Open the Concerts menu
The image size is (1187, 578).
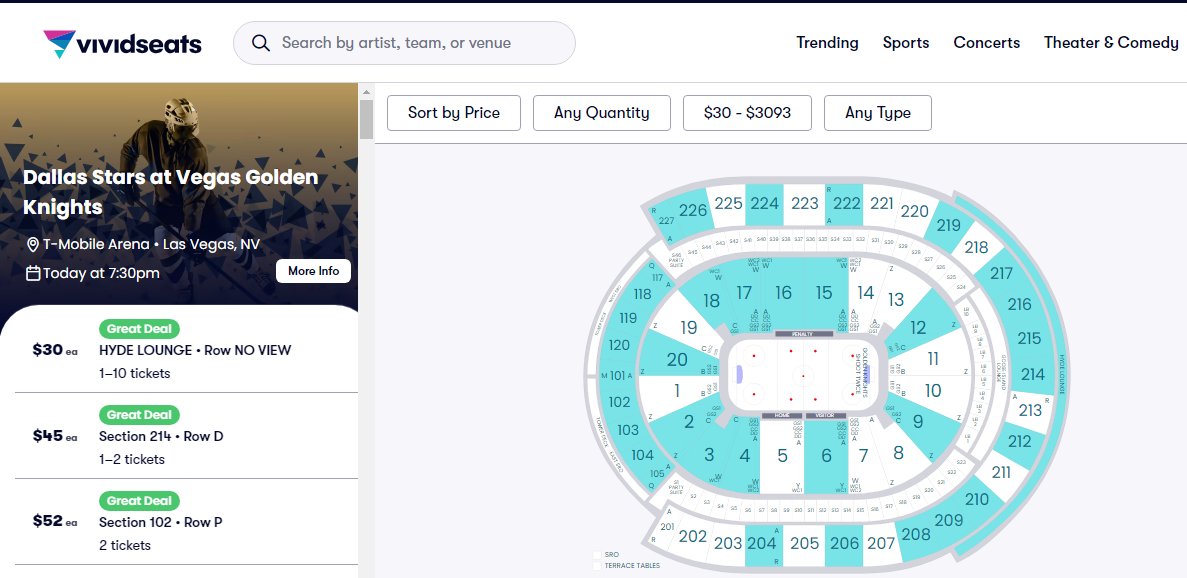point(987,43)
